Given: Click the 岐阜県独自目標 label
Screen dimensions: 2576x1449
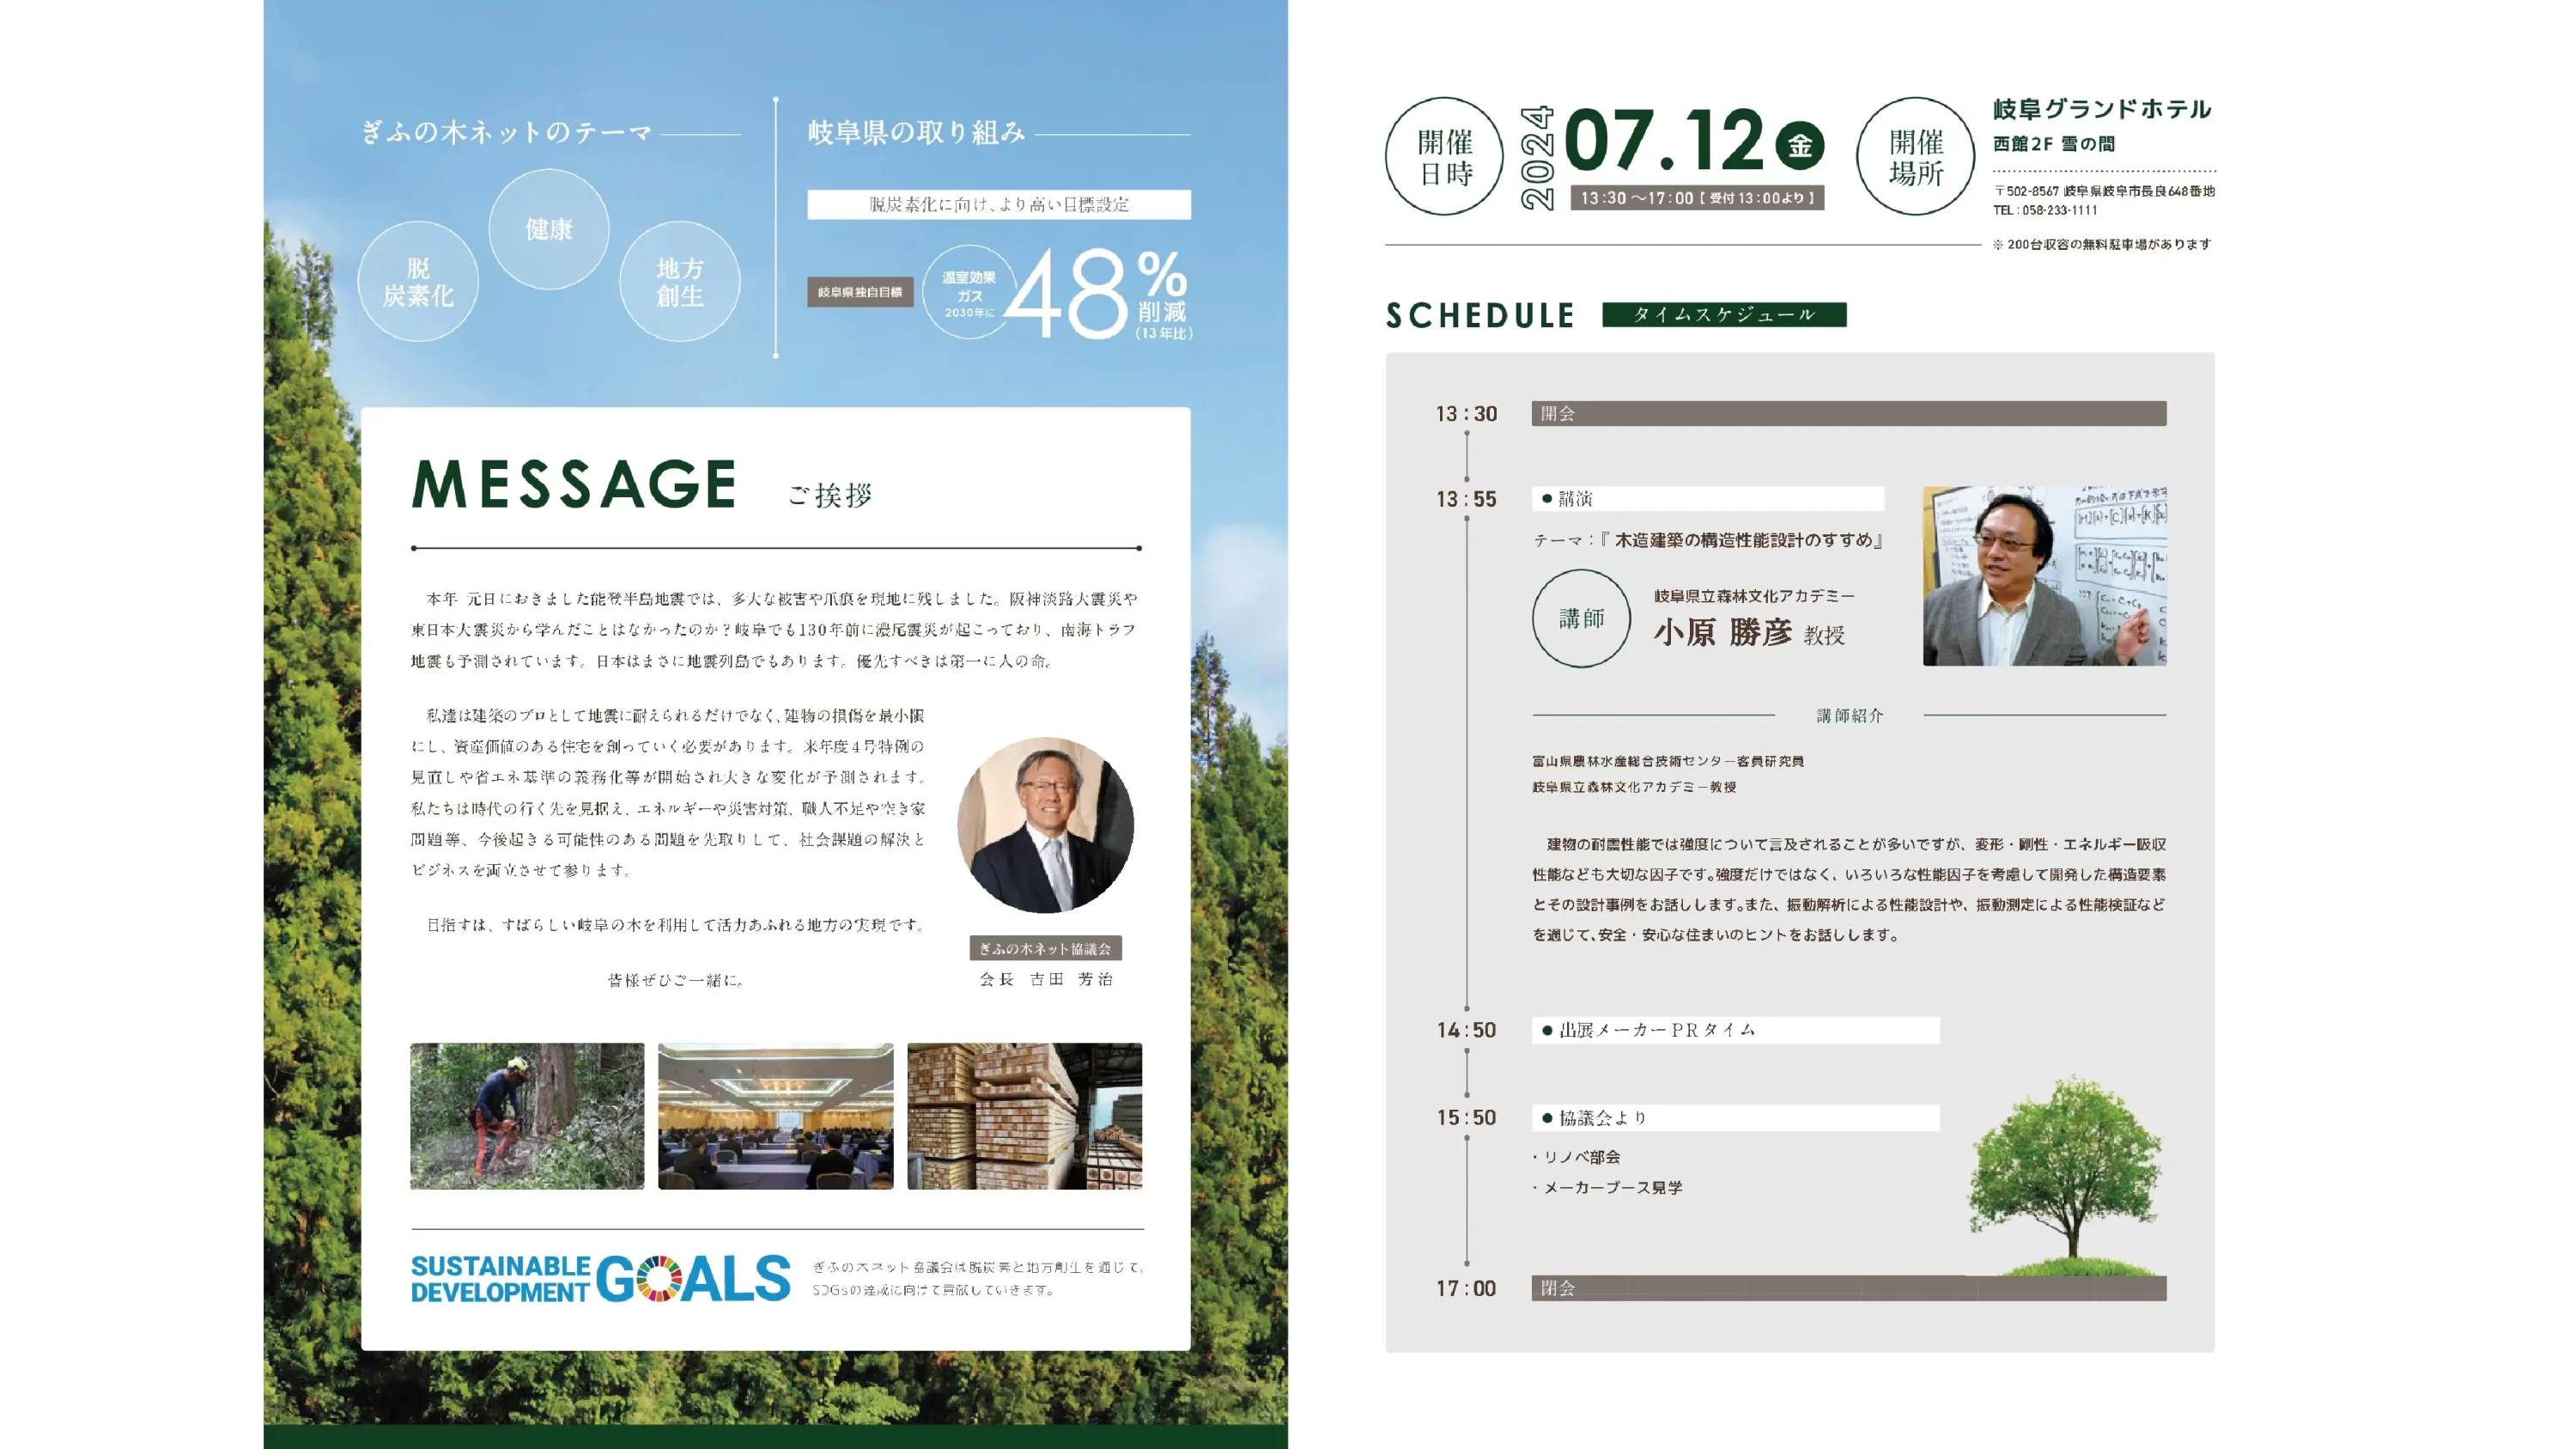Looking at the screenshot, I should pyautogui.click(x=860, y=292).
